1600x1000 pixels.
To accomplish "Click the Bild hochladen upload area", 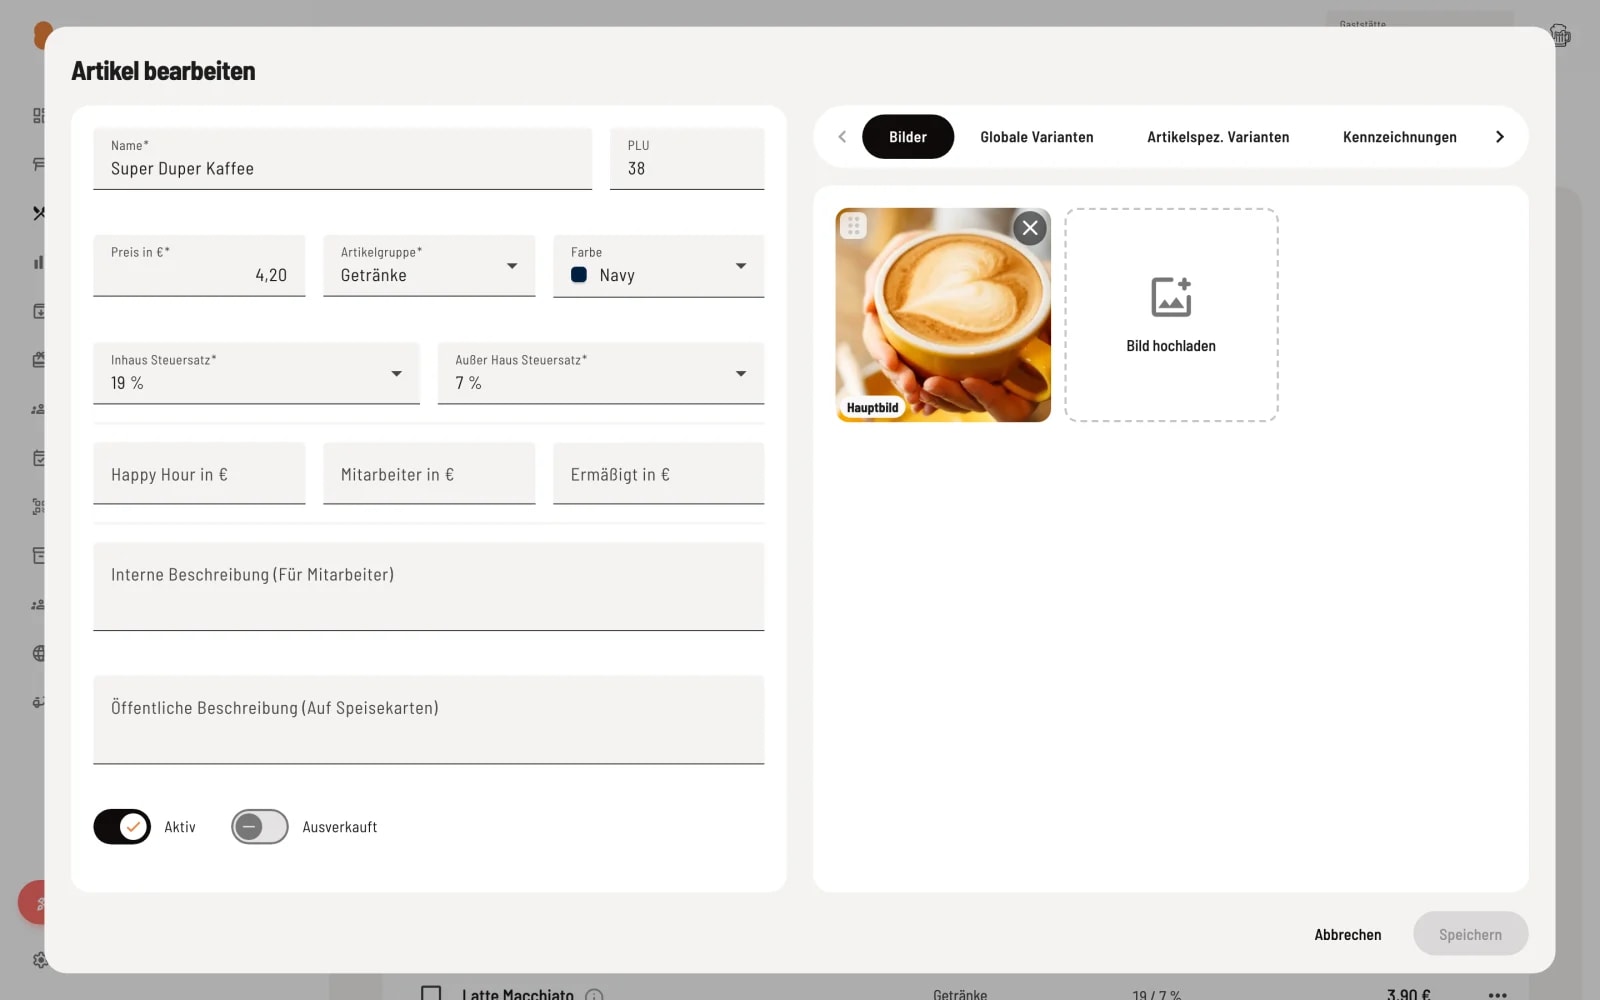I will [1171, 315].
